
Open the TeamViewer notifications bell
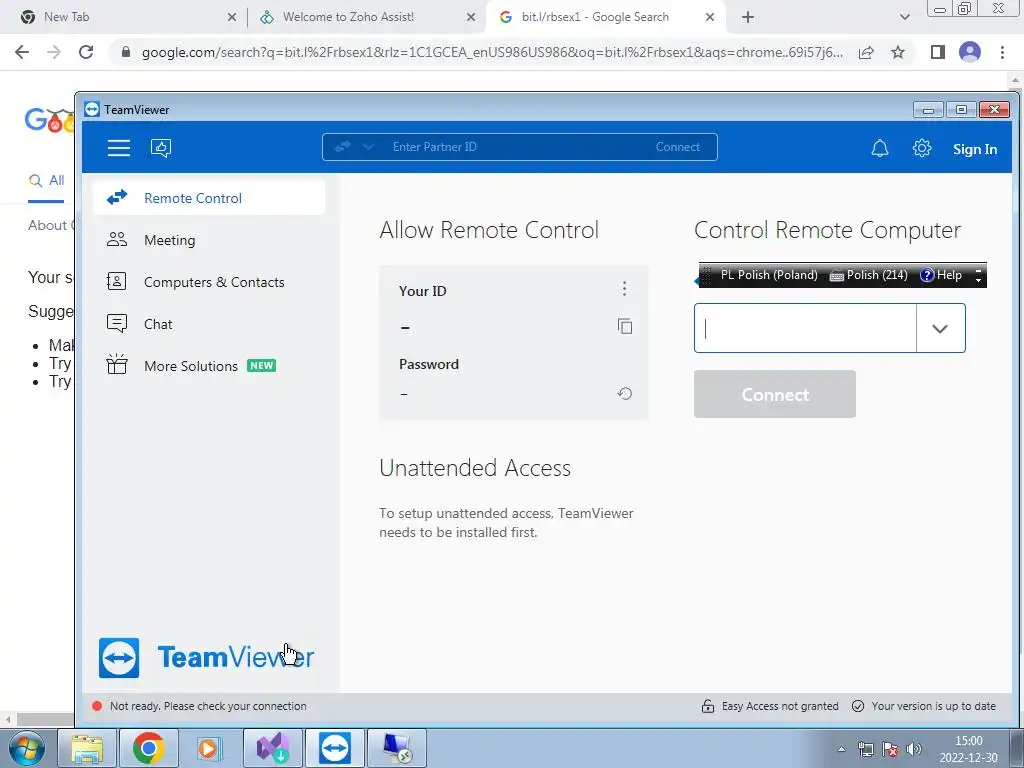(880, 148)
